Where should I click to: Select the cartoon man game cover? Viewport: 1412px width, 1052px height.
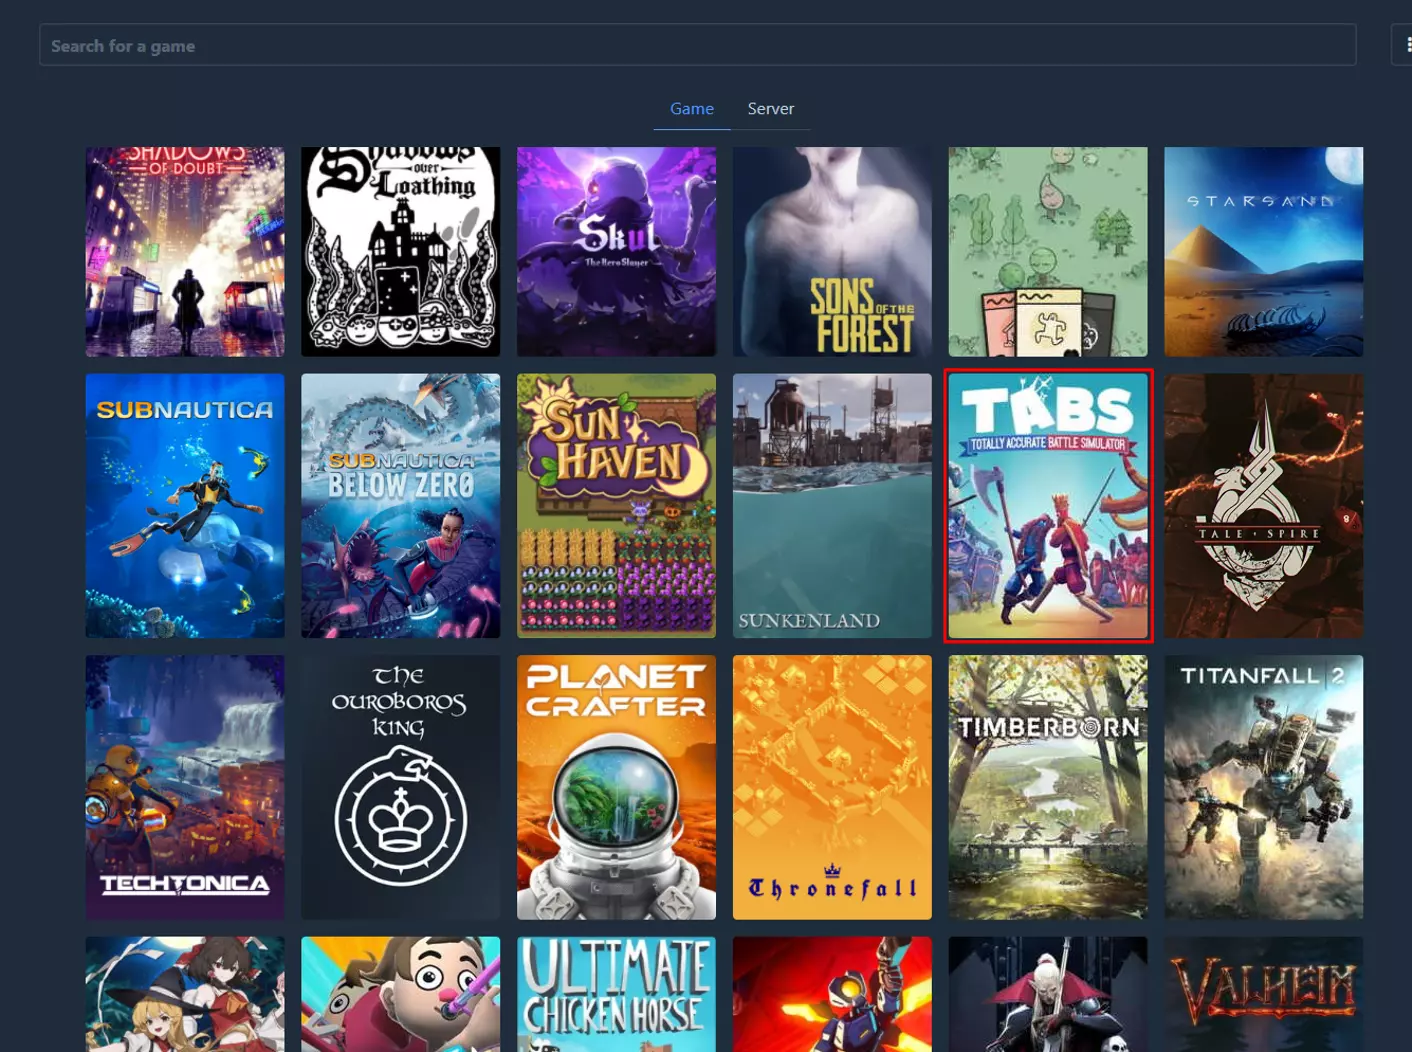click(400, 994)
